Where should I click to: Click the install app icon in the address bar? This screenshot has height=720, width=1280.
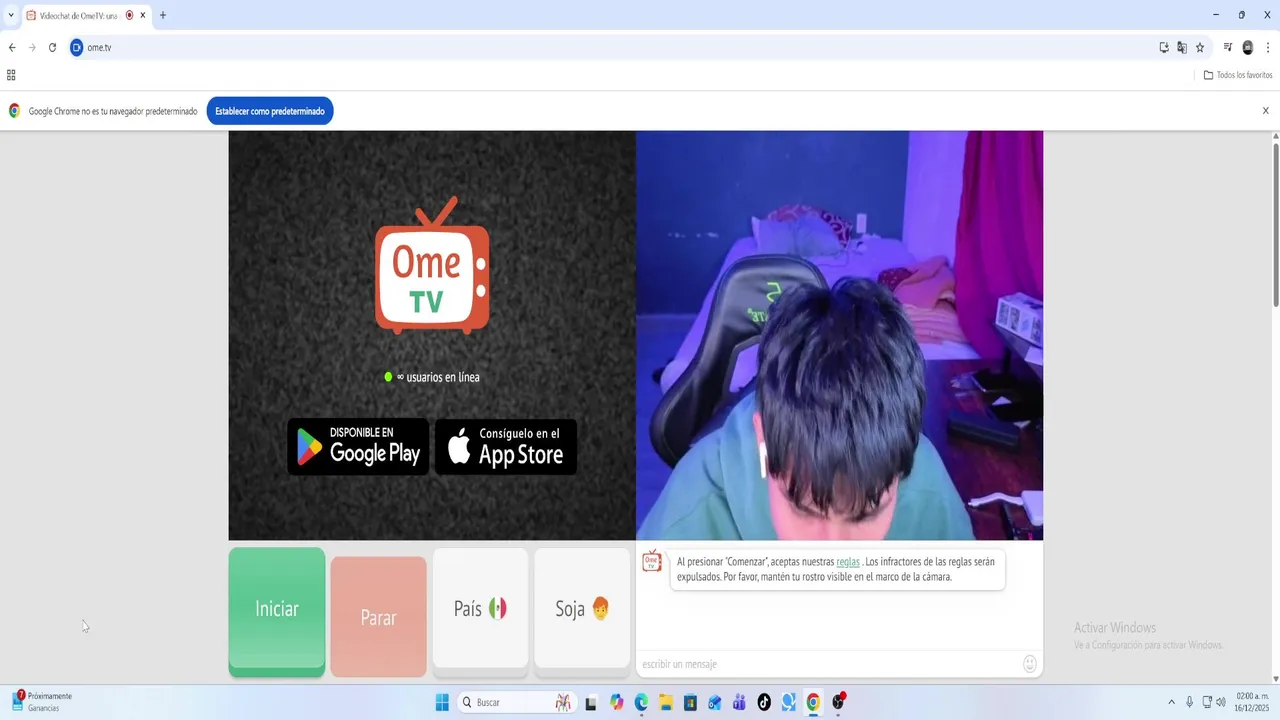pos(1164,47)
